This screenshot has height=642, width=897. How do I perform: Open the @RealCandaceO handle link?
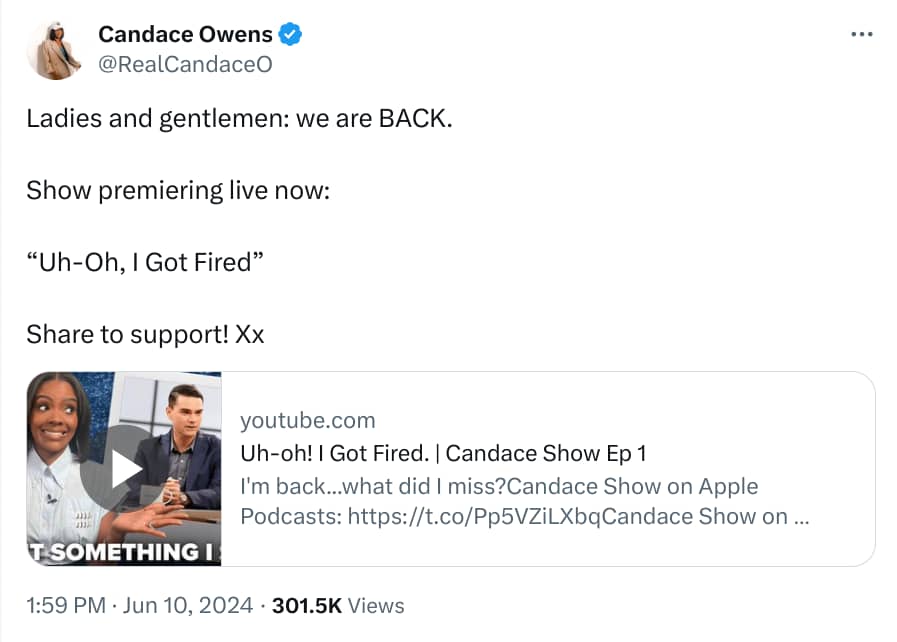pos(185,64)
